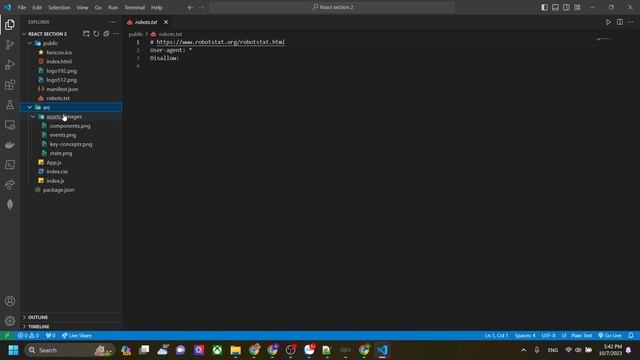Open the Help menu
The image size is (640, 360).
157,7
